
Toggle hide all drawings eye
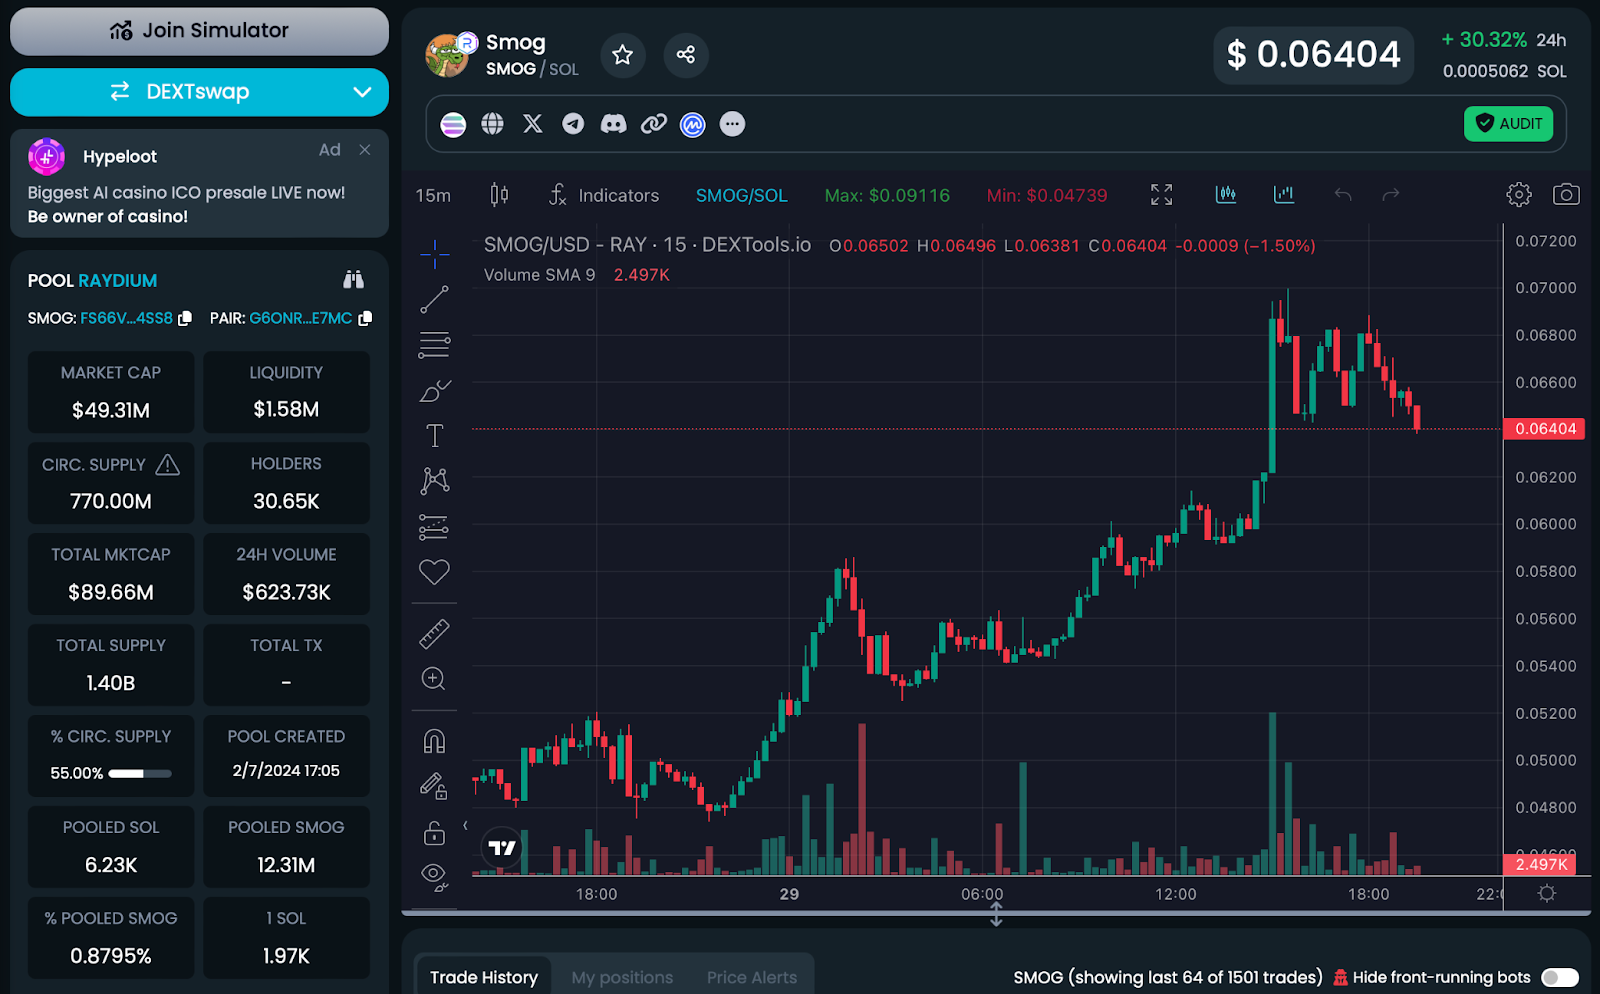[x=434, y=877]
